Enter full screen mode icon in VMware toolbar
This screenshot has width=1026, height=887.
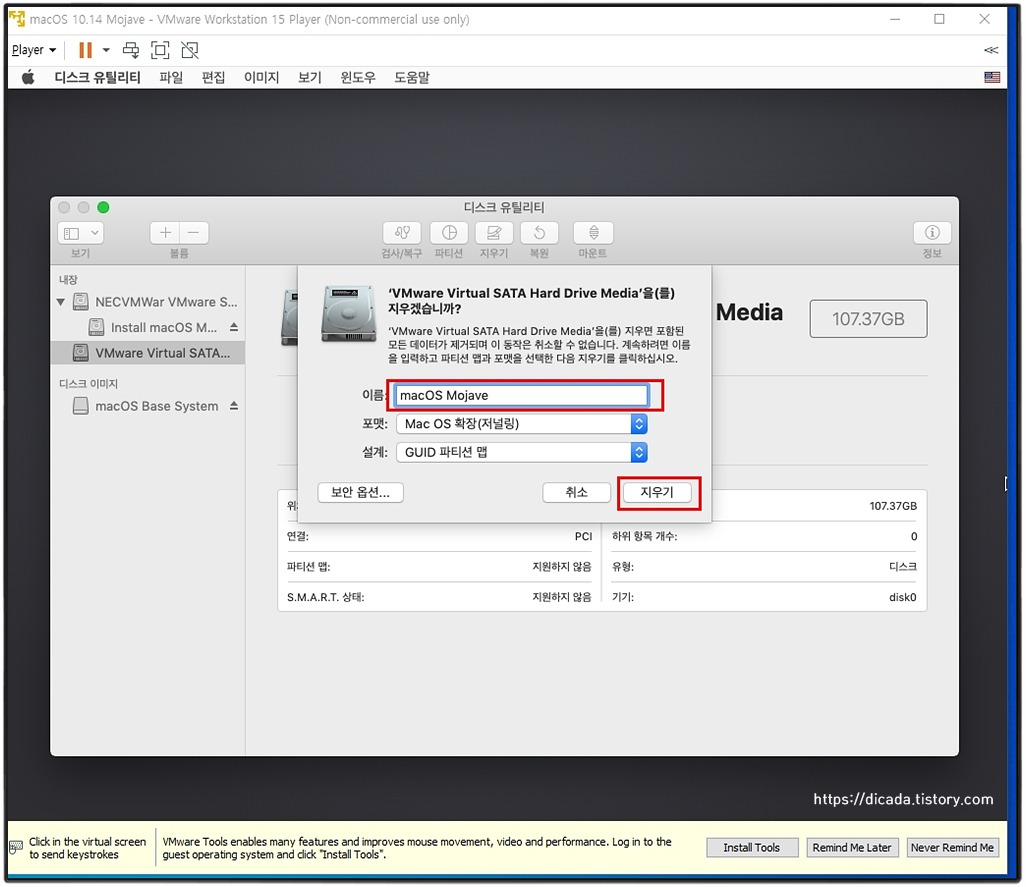160,50
